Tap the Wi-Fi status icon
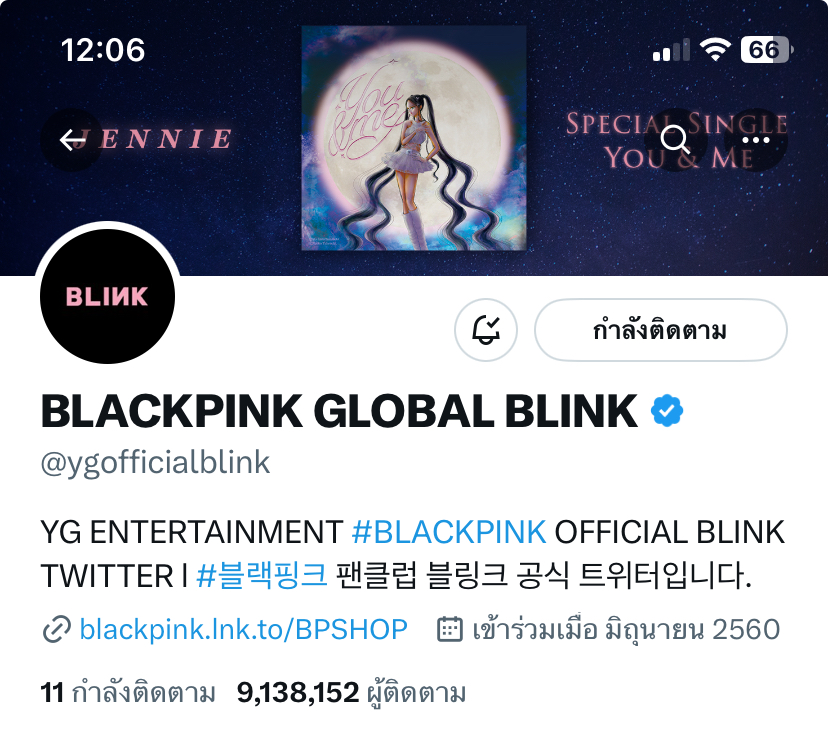 pos(715,50)
